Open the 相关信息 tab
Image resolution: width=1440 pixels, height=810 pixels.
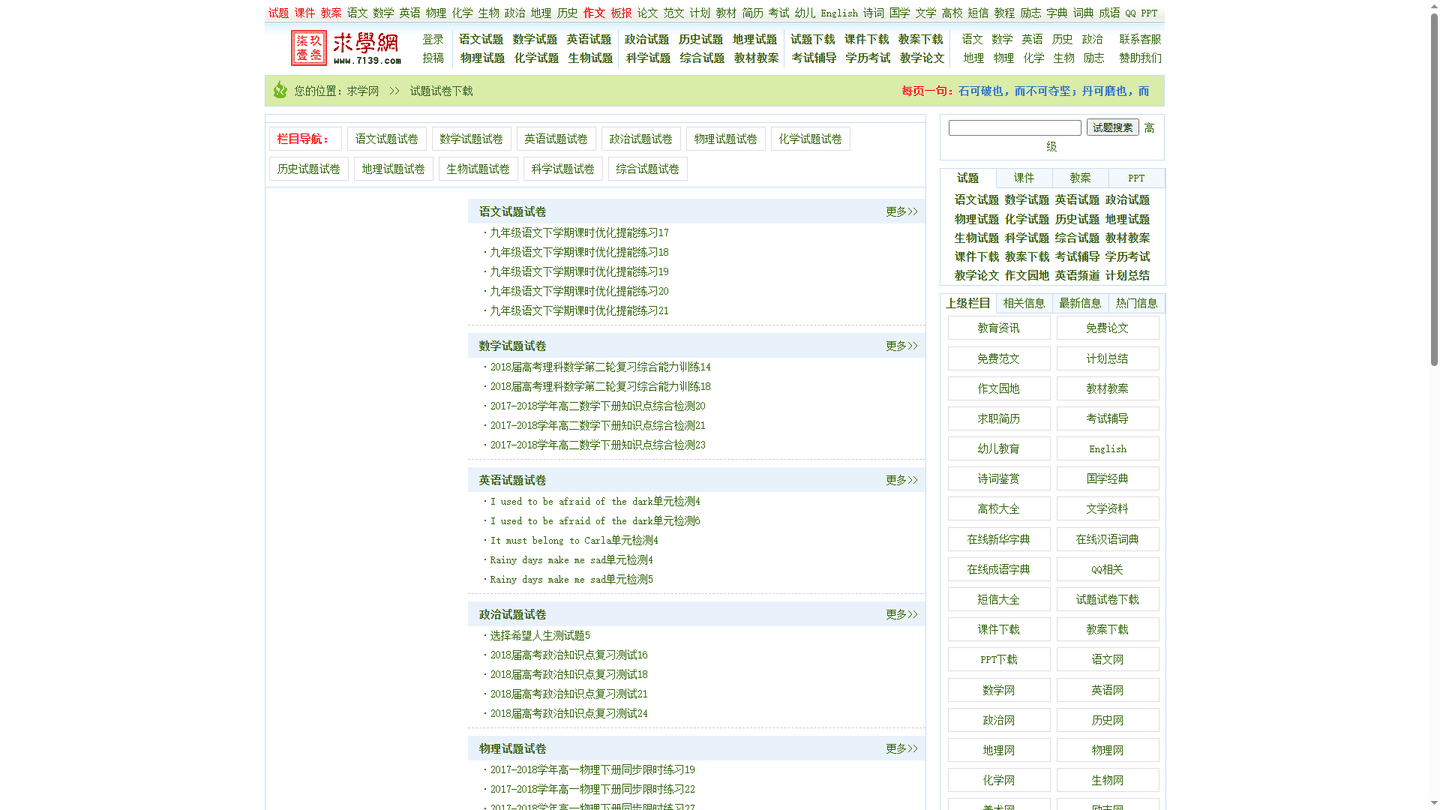[x=1024, y=303]
